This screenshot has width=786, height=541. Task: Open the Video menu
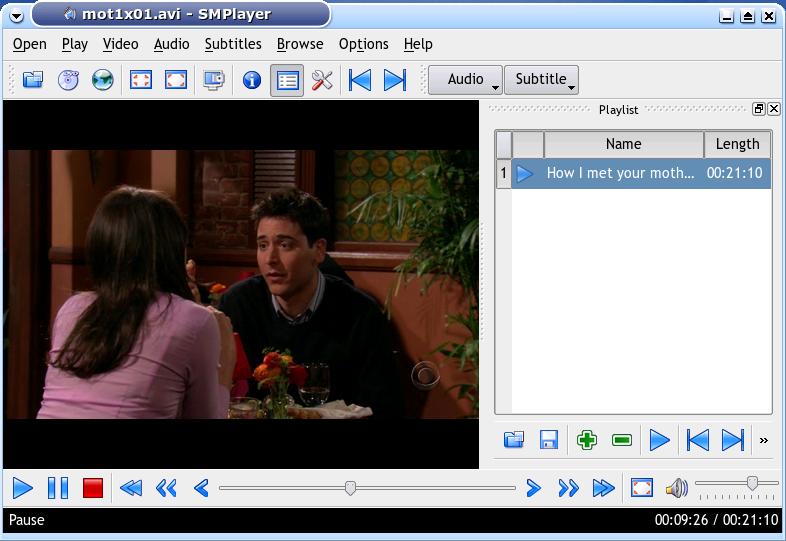(x=120, y=44)
